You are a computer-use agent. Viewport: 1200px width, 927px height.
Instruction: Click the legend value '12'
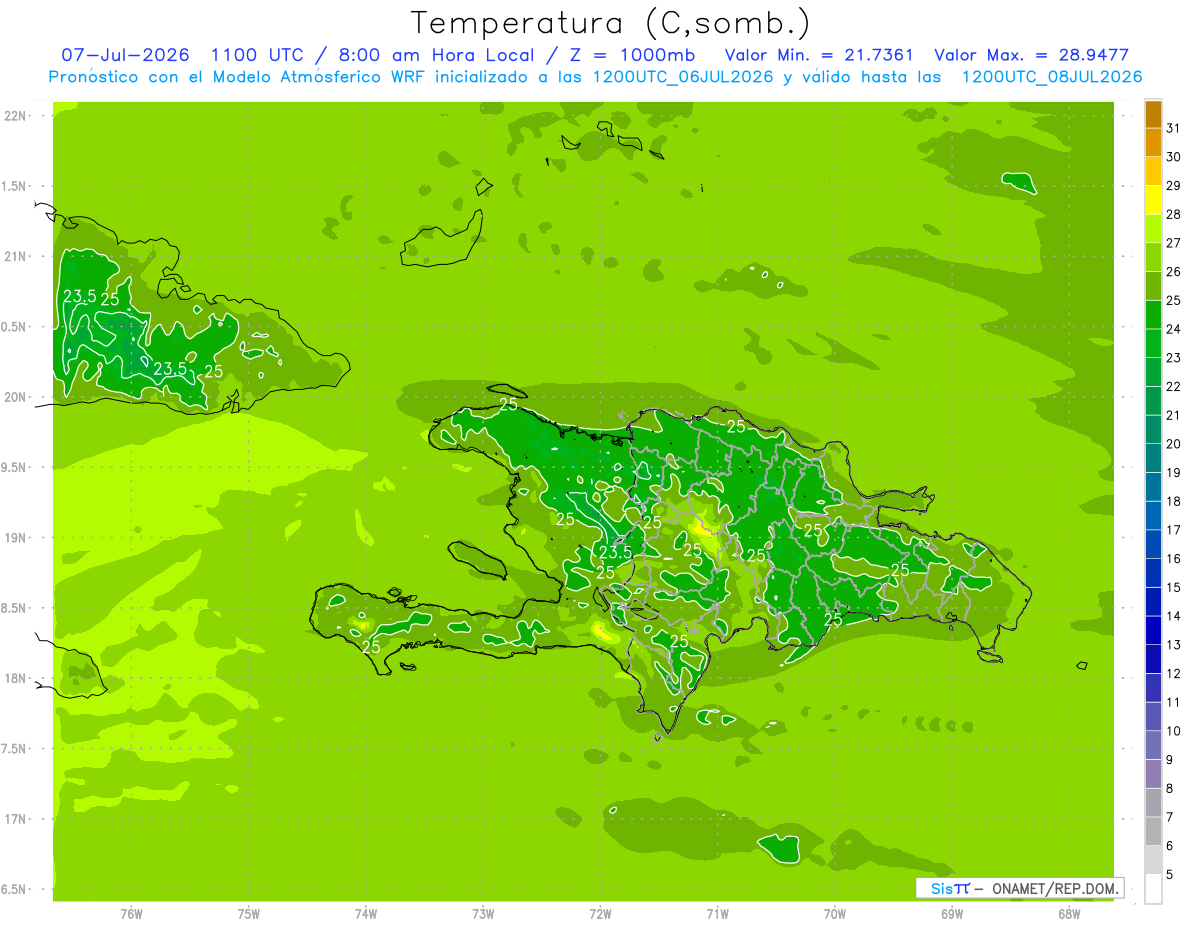[1174, 674]
